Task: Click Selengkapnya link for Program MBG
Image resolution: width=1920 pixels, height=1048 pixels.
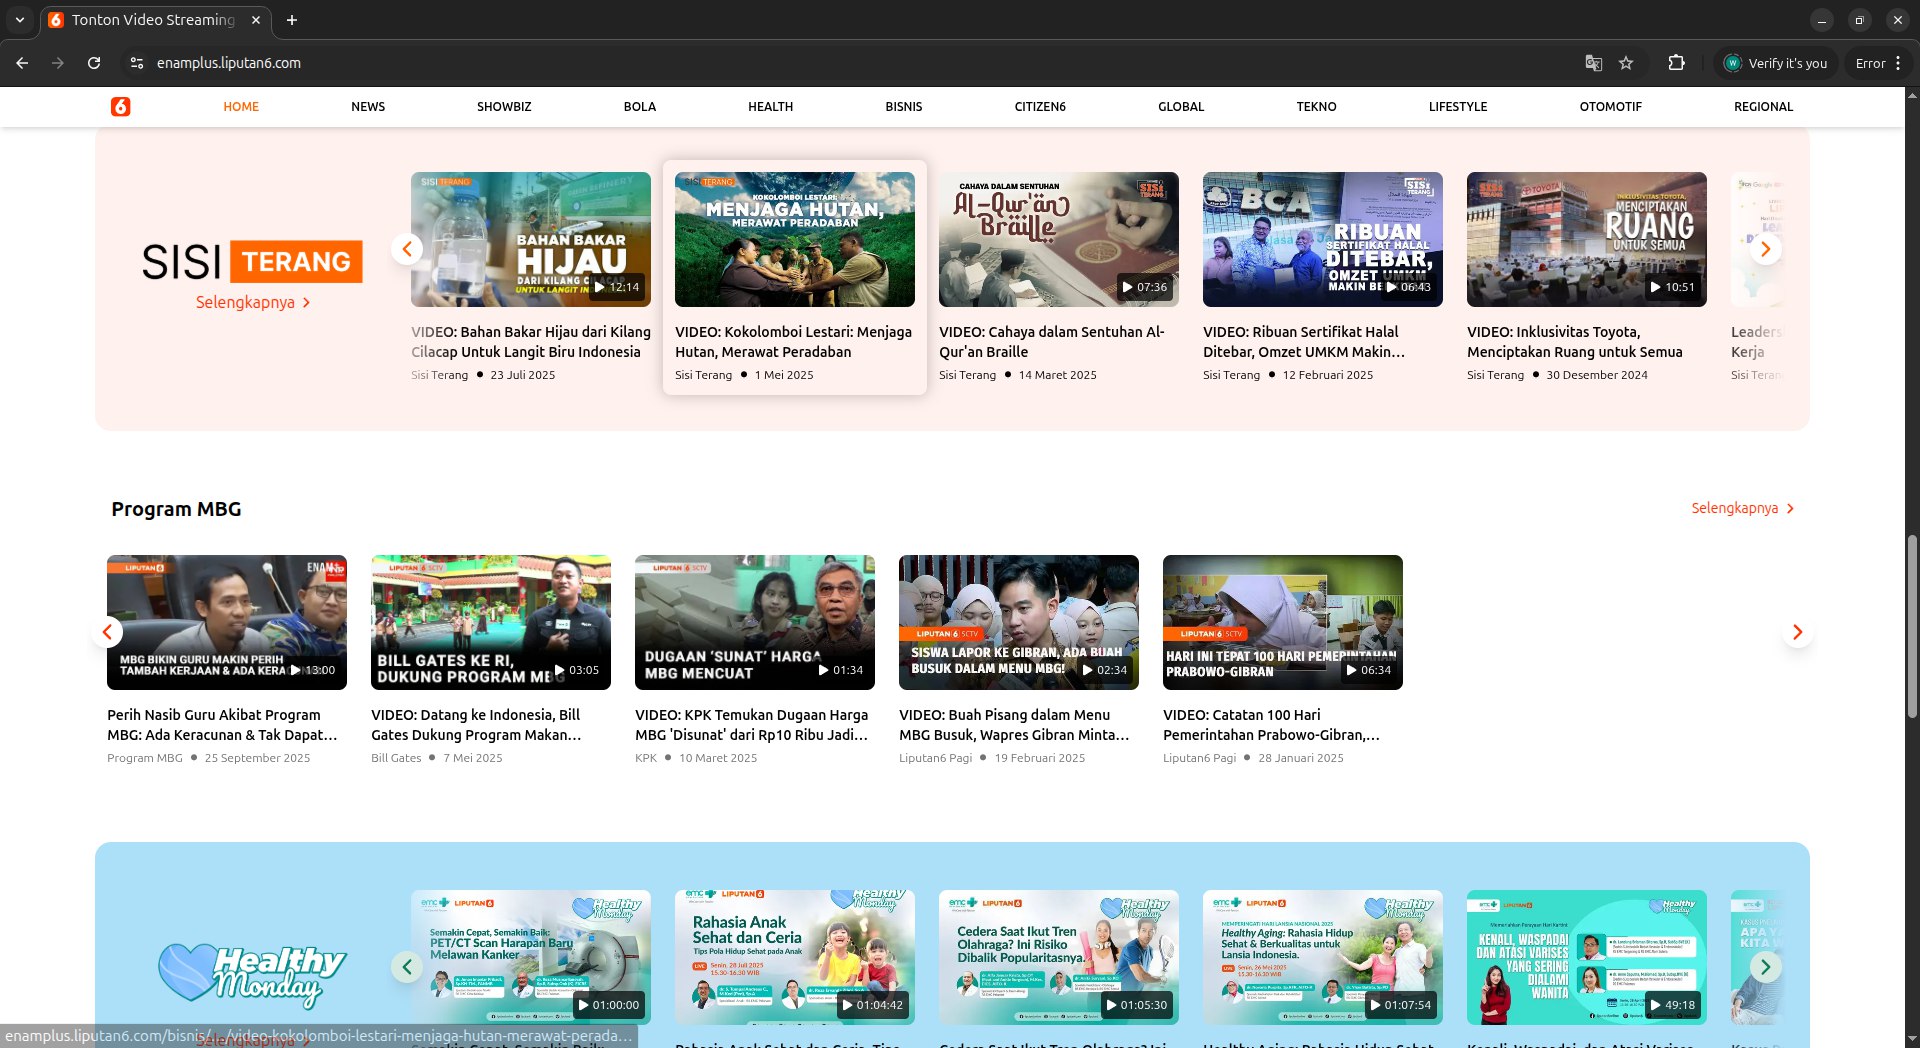Action: pyautogui.click(x=1741, y=508)
